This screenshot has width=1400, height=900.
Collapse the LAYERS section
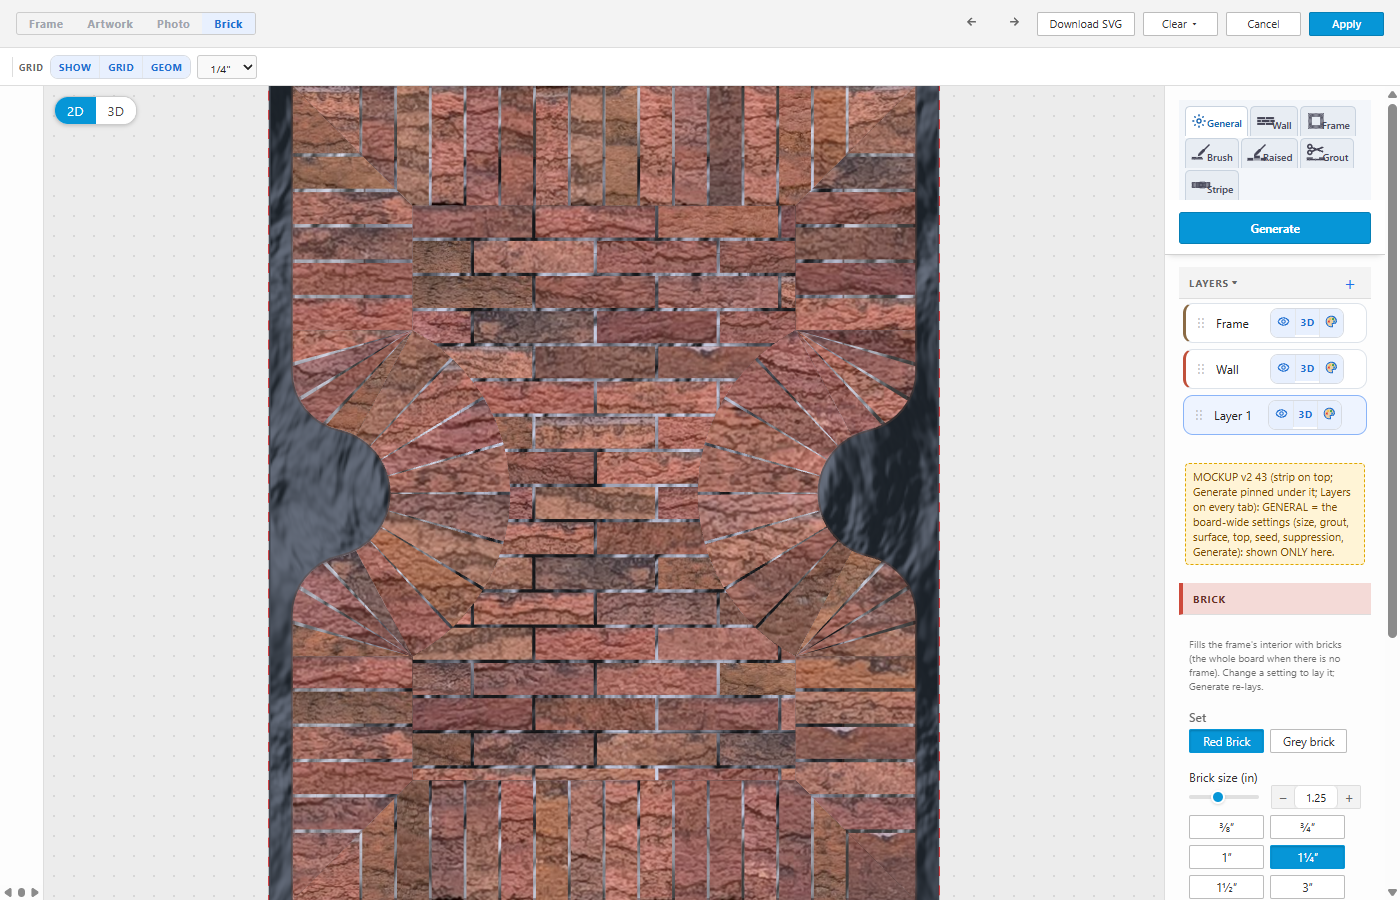(x=1213, y=284)
